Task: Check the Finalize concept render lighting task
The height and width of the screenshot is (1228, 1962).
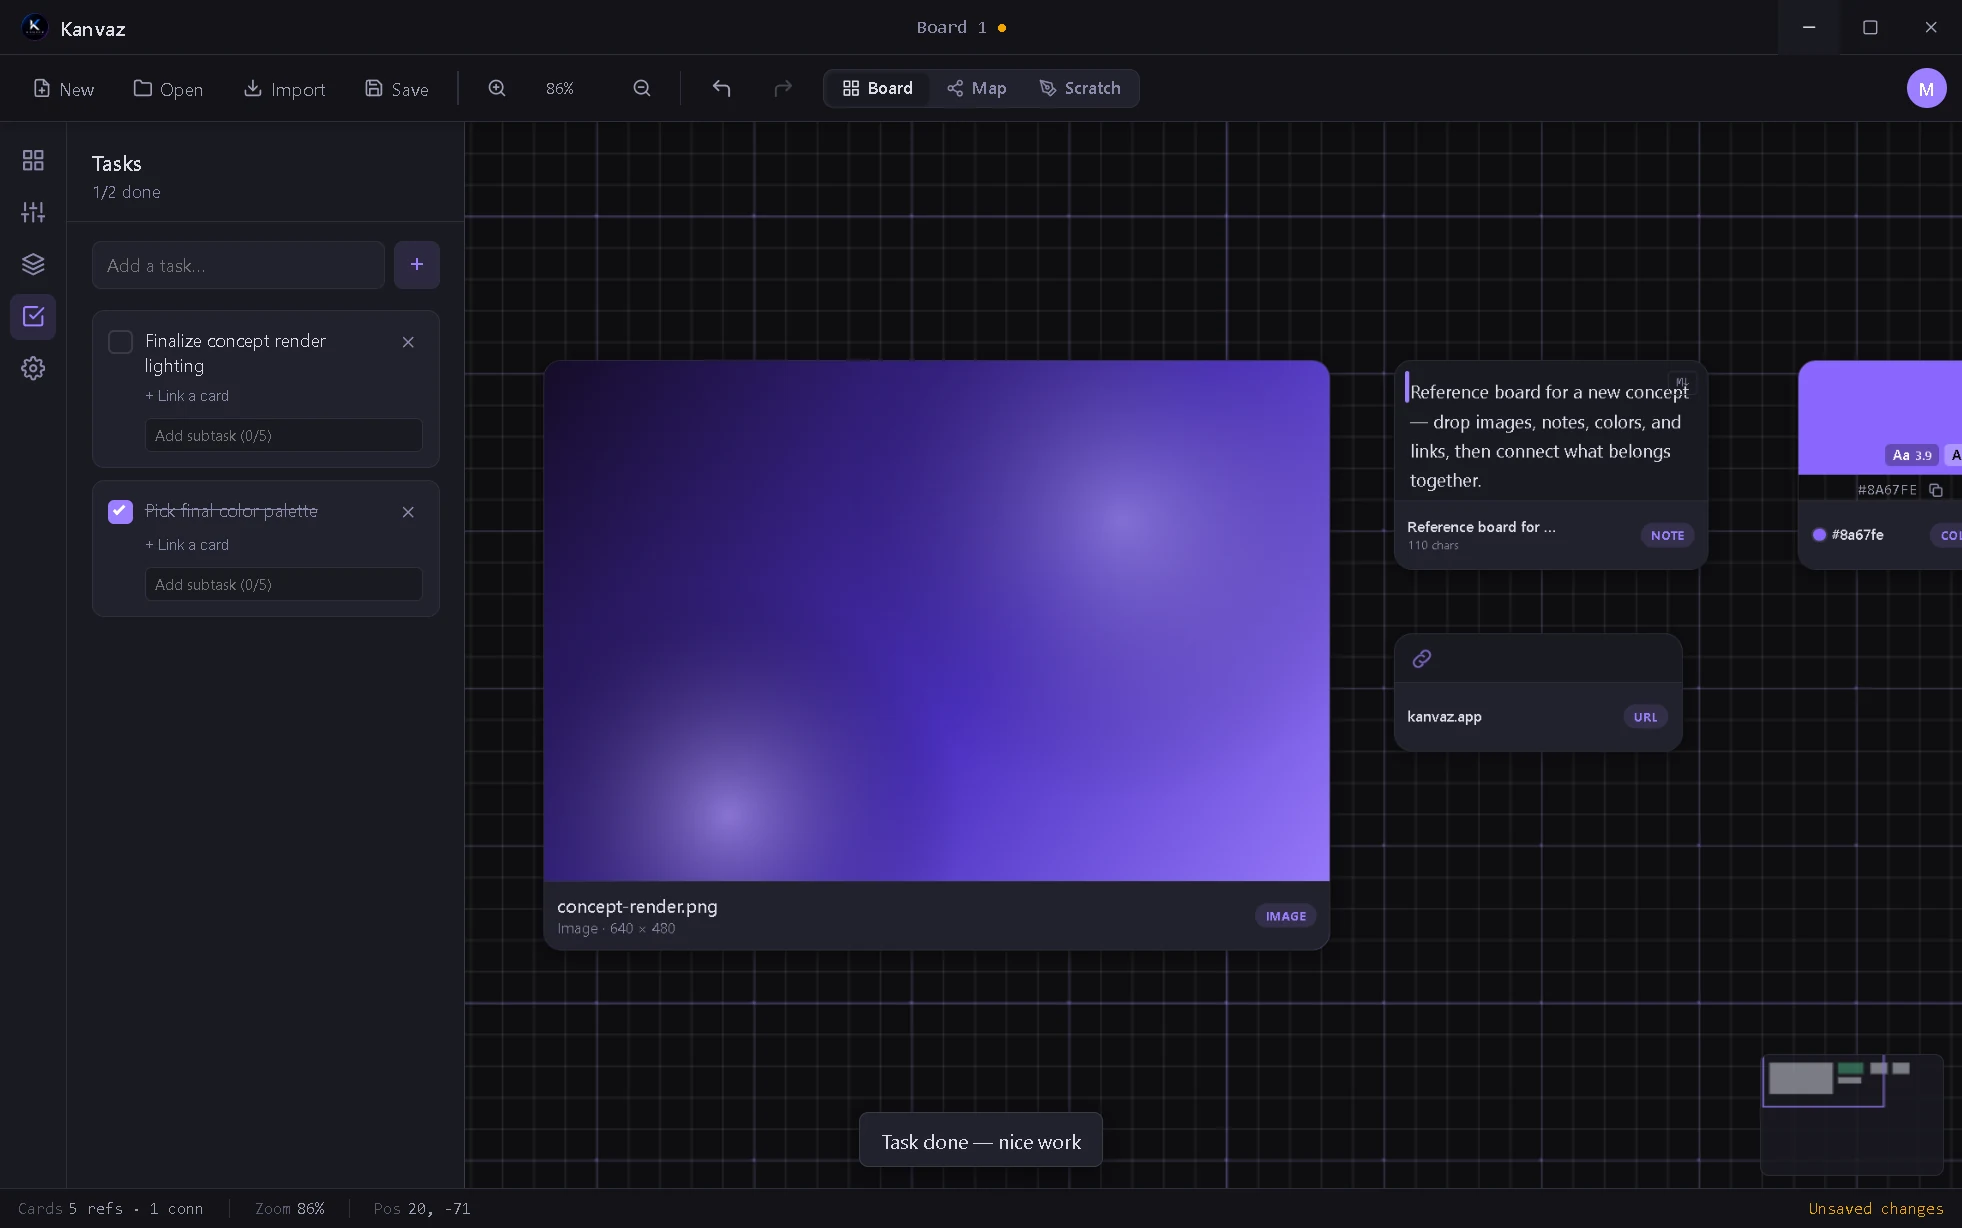Action: (x=120, y=342)
